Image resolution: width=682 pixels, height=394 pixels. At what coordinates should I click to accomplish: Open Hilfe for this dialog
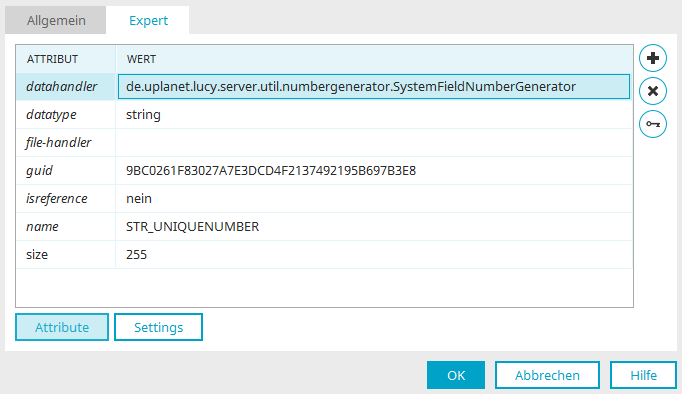(x=643, y=375)
